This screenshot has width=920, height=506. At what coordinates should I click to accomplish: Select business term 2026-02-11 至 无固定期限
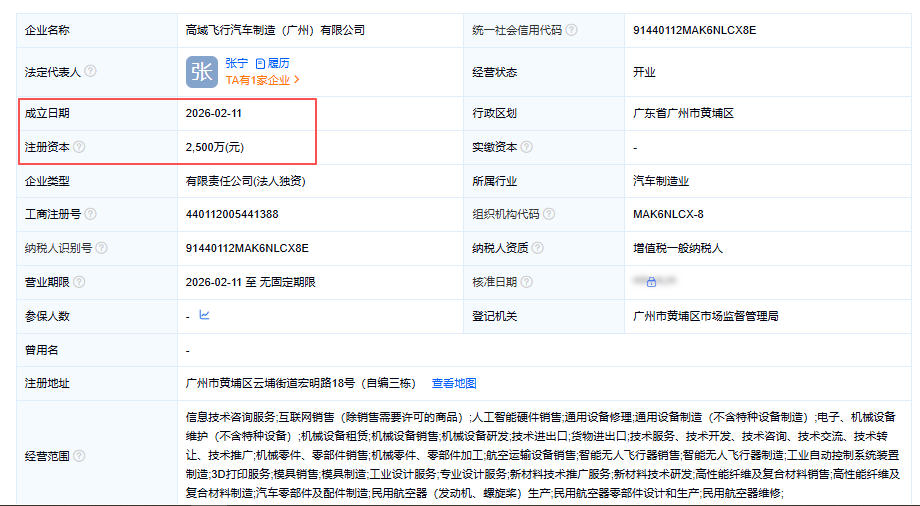[x=251, y=282]
